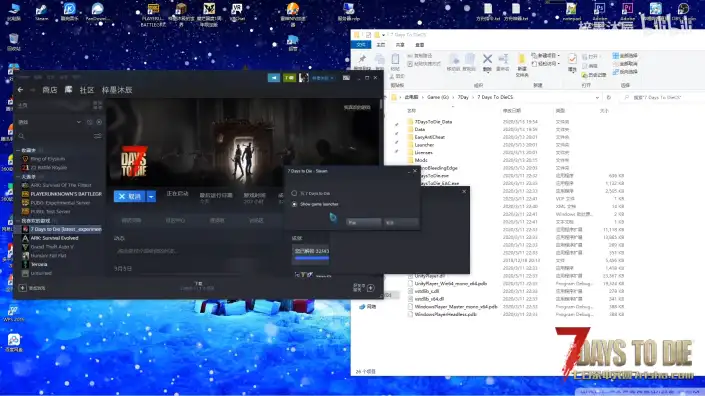Open New Item dropdown in Explorer ribbon
Viewport: 705px width, 396px height.
pos(545,55)
